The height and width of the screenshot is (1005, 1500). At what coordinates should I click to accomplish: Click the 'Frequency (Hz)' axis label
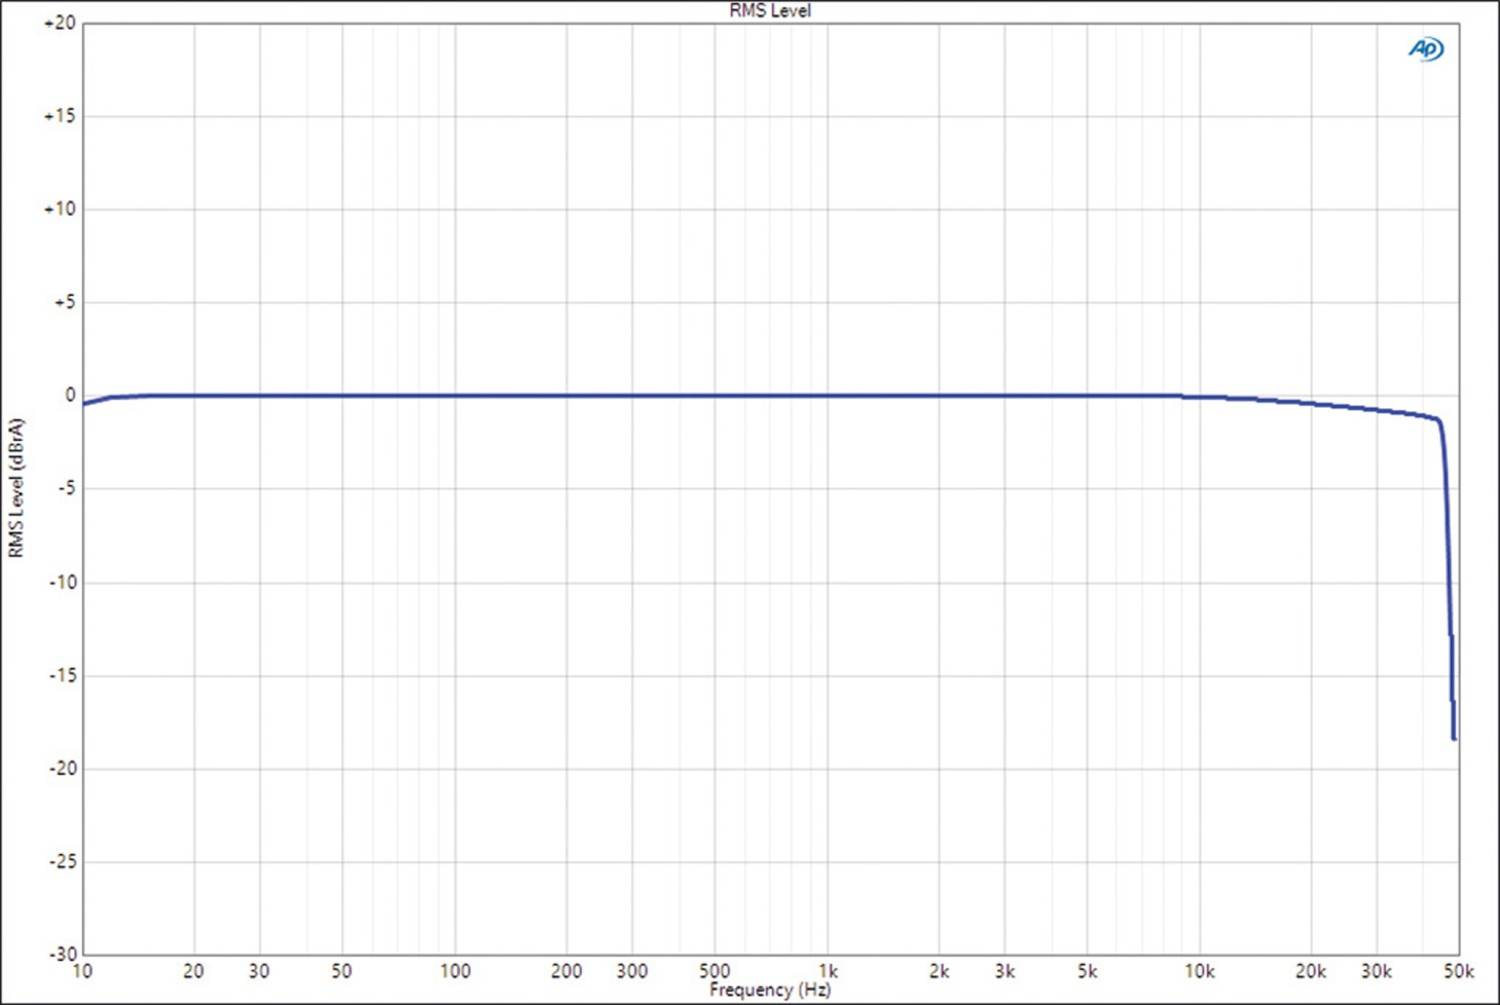pos(770,990)
